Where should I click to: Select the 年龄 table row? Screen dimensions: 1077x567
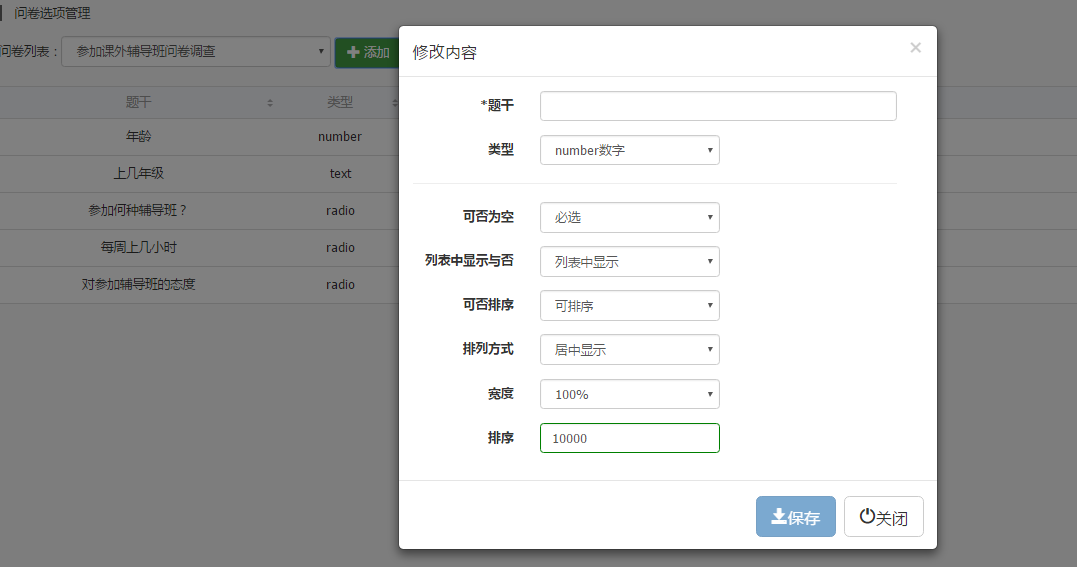click(x=139, y=136)
